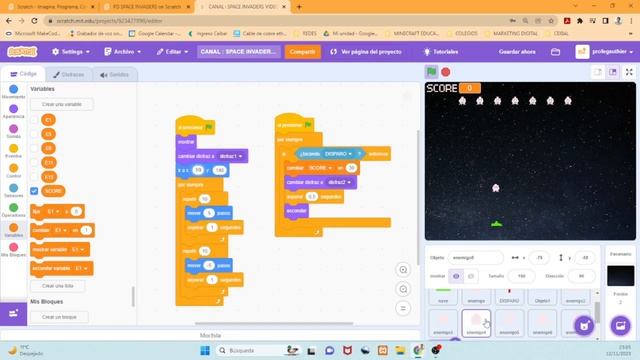Open the choose sprite button
This screenshot has width=640, height=360.
[584, 326]
